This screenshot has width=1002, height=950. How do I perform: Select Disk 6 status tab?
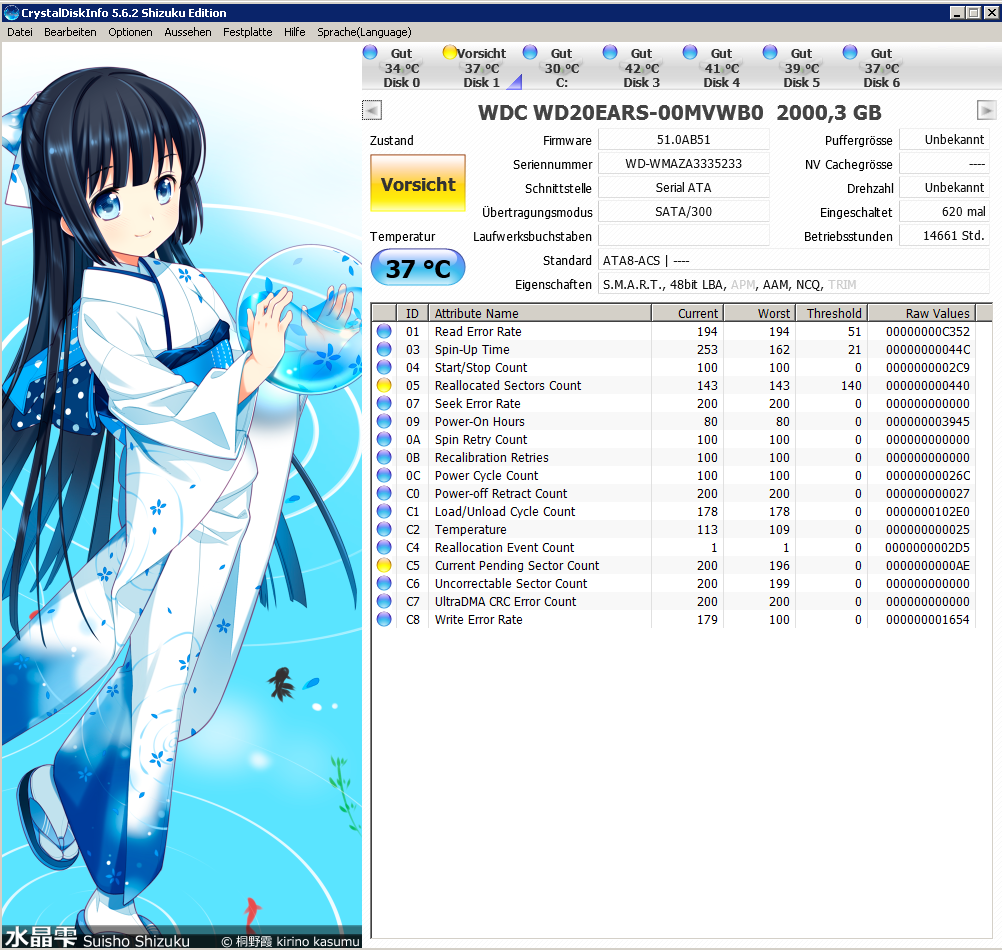point(881,67)
